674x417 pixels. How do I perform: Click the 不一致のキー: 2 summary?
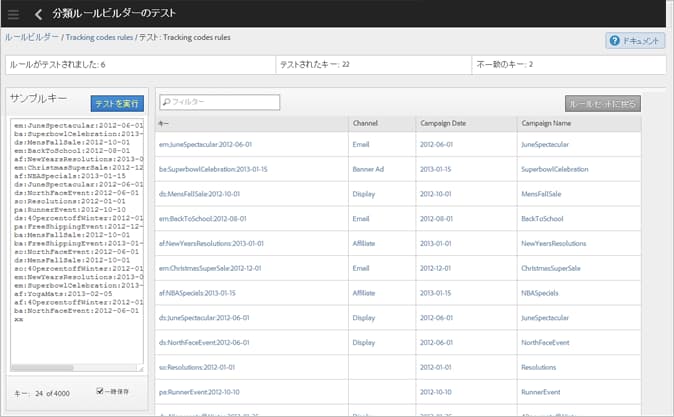[x=504, y=64]
